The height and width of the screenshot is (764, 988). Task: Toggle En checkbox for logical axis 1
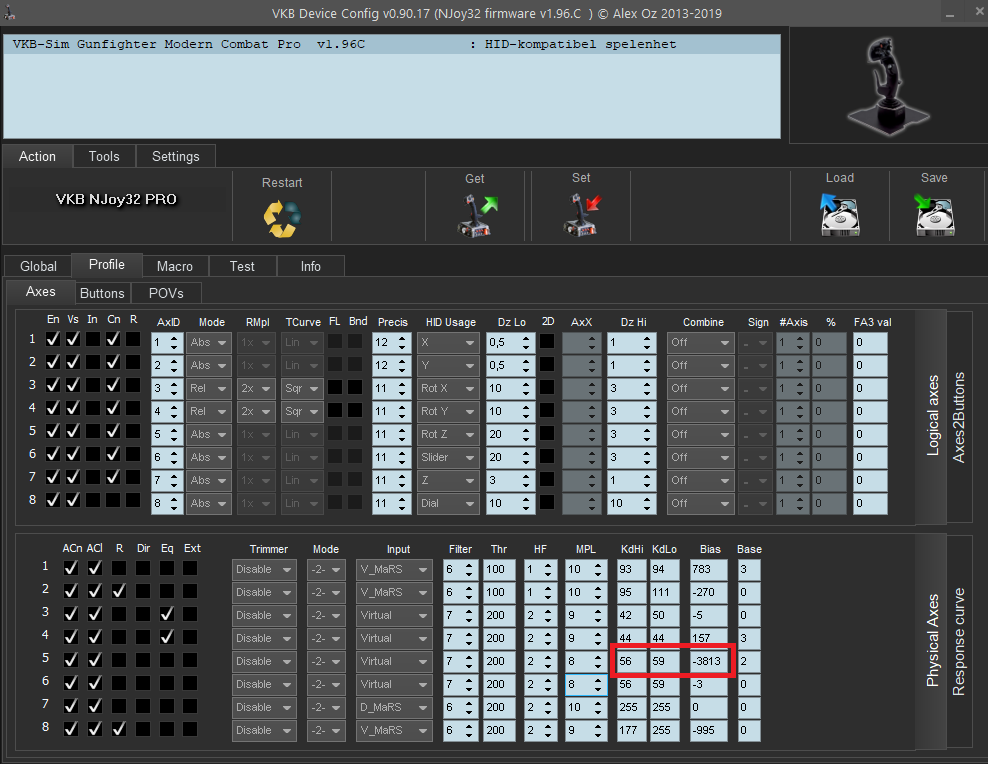tap(53, 339)
